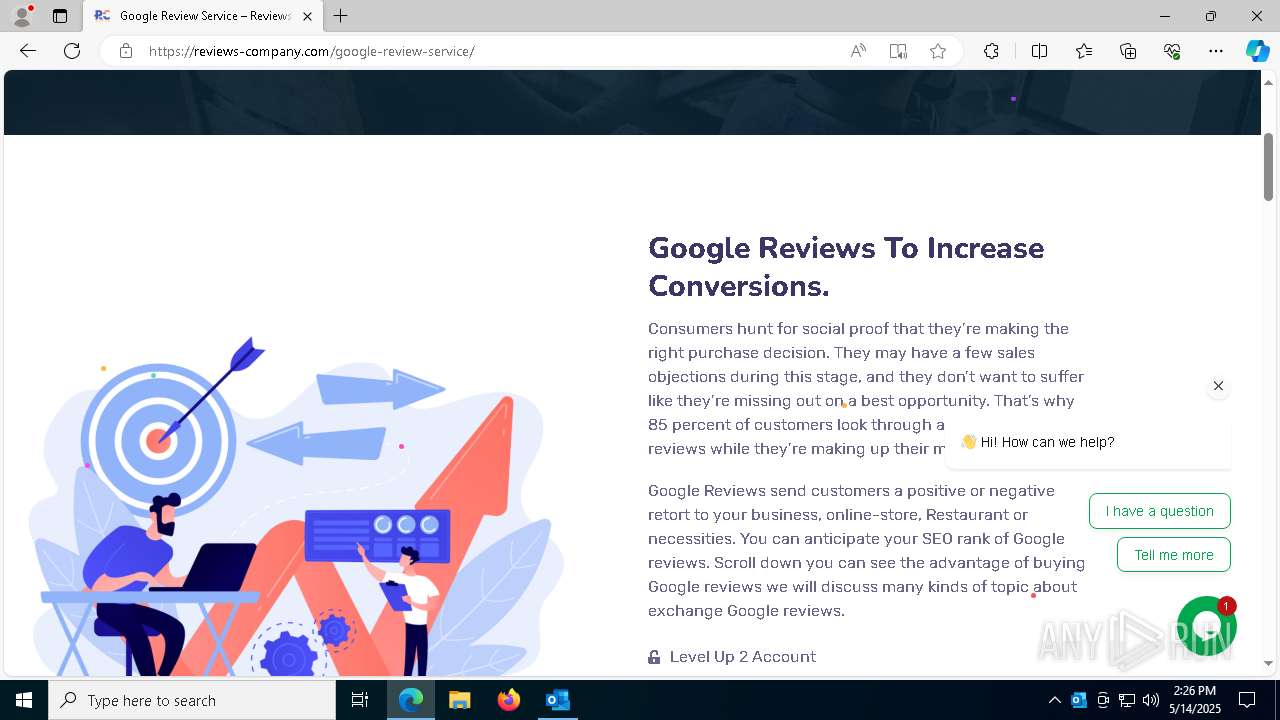Open the green chat widget bubble
Screen dimensions: 1280x720
[1207, 626]
